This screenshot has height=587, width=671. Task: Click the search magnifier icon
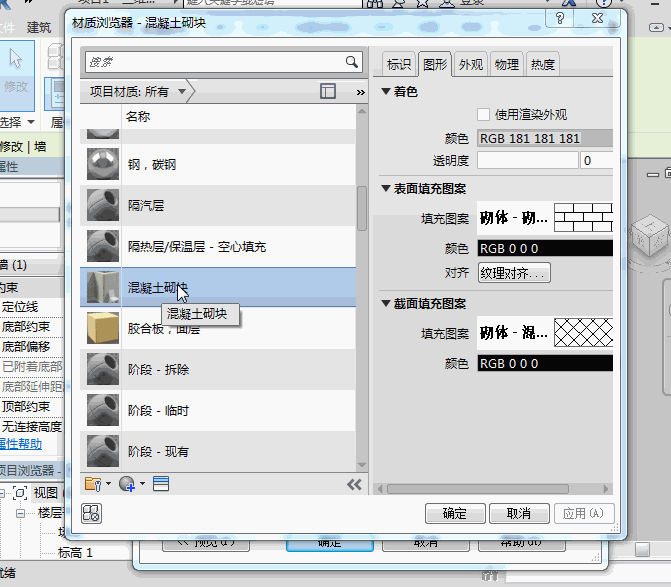pyautogui.click(x=352, y=62)
